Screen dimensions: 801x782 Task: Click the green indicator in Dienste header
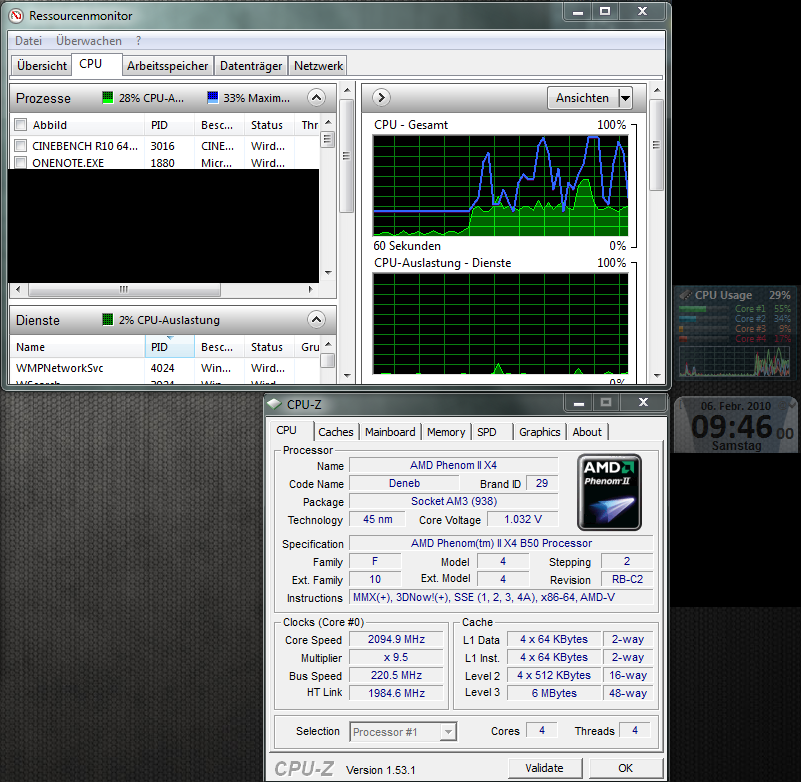107,320
